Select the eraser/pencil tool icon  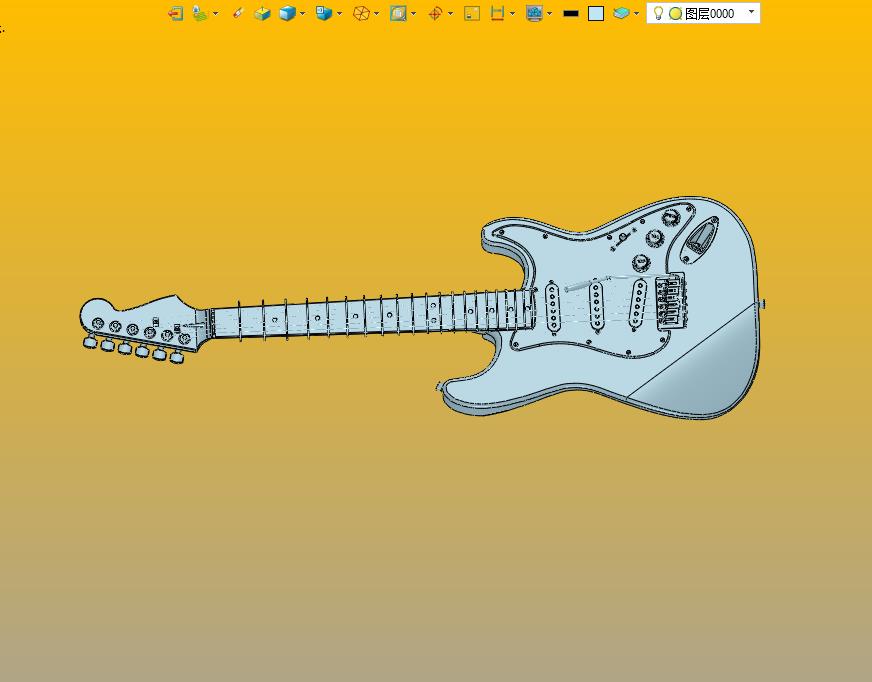pos(238,13)
